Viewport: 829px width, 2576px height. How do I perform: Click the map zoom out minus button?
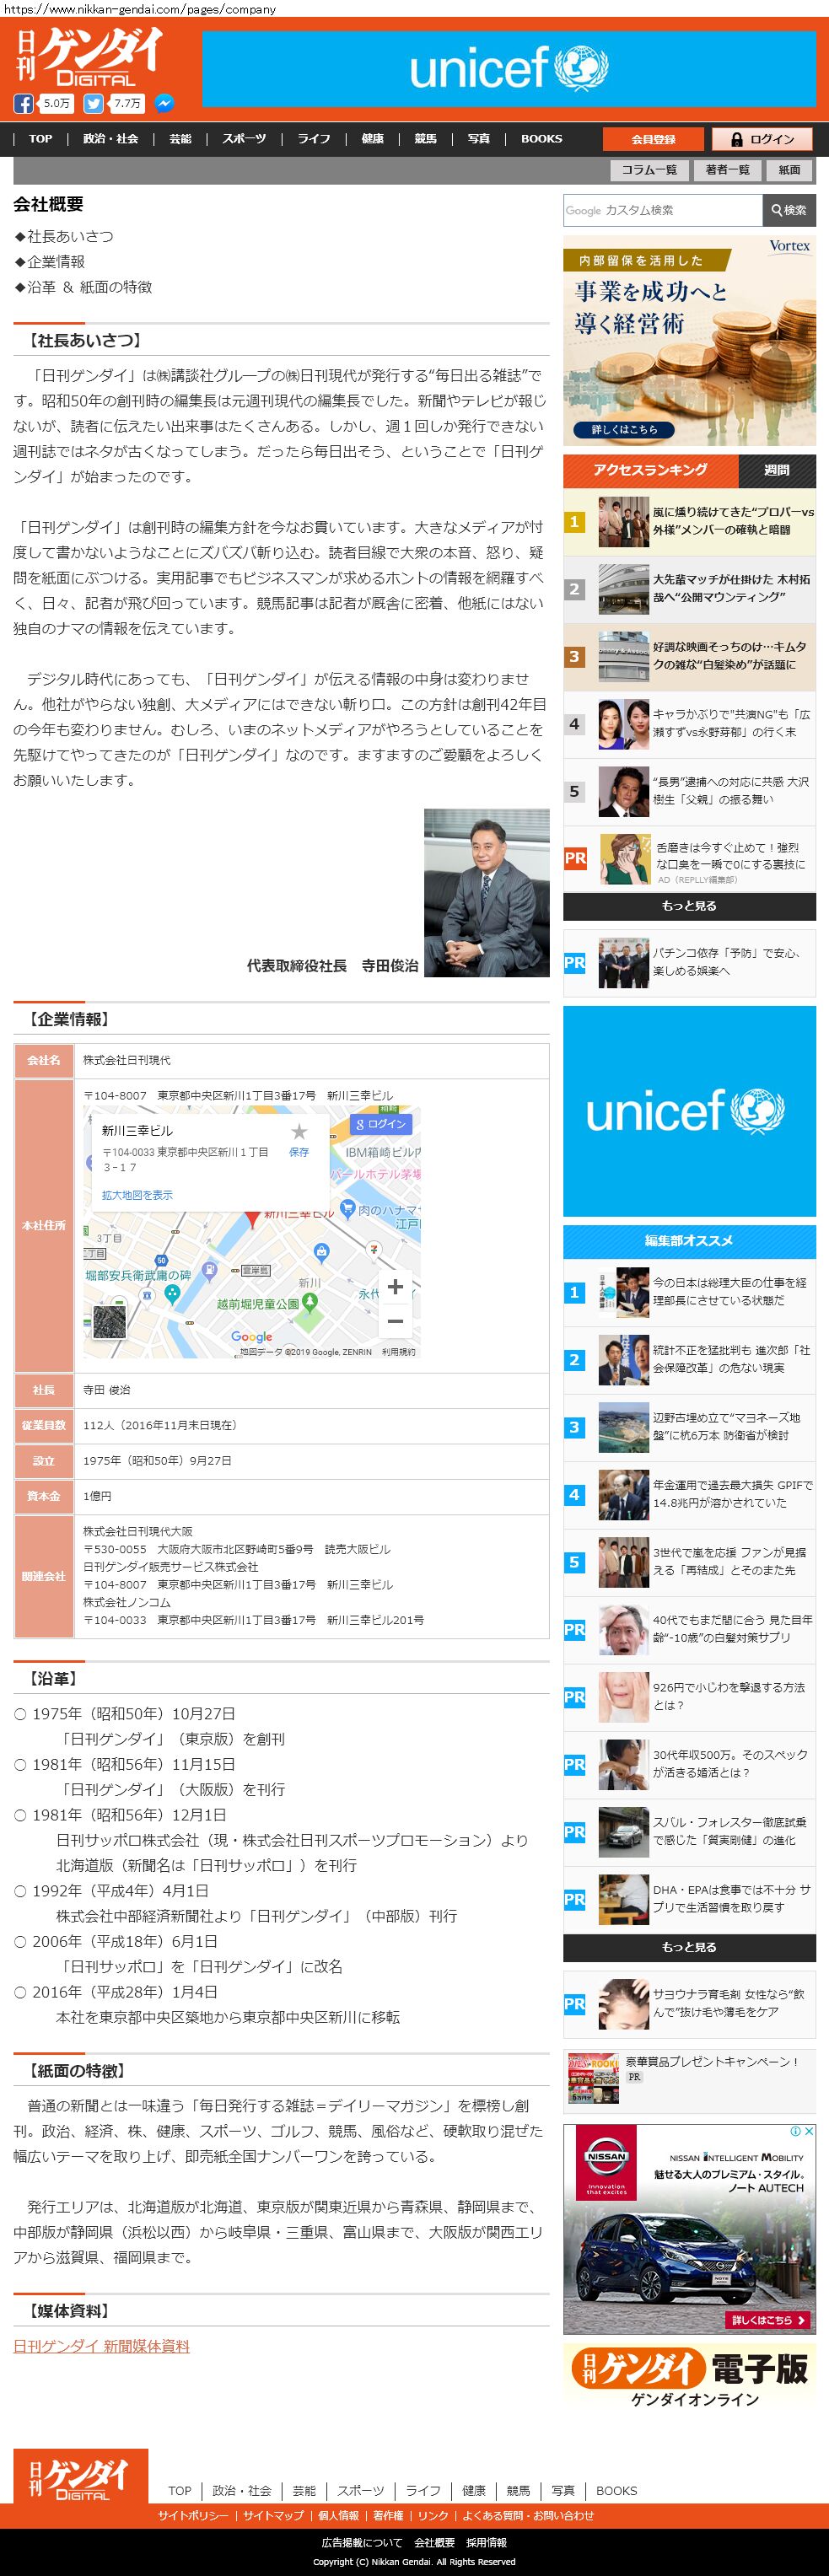point(395,1321)
